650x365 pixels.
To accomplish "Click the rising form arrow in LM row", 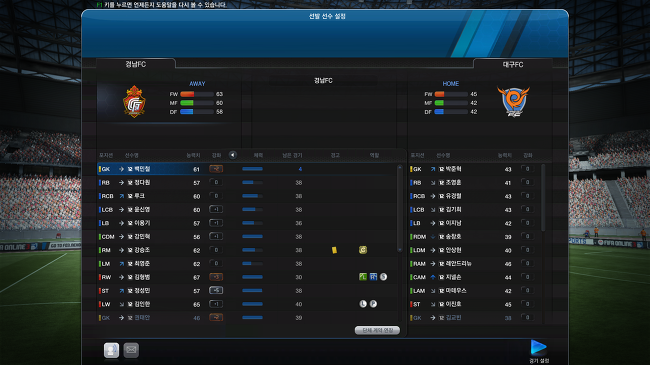I will point(121,264).
